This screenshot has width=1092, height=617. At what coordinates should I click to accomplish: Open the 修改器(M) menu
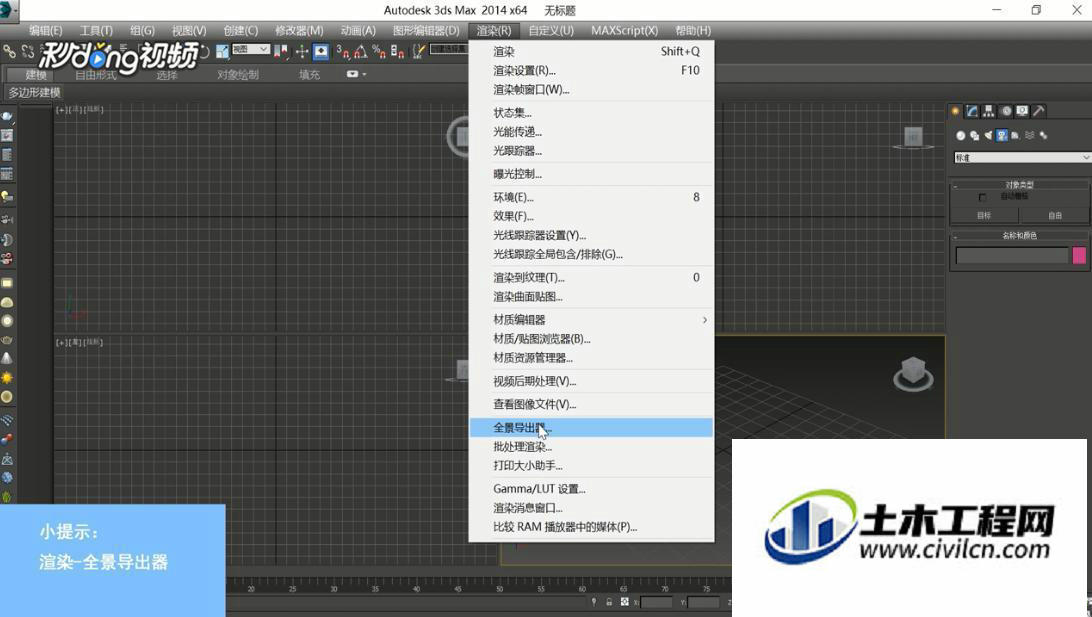pos(299,31)
